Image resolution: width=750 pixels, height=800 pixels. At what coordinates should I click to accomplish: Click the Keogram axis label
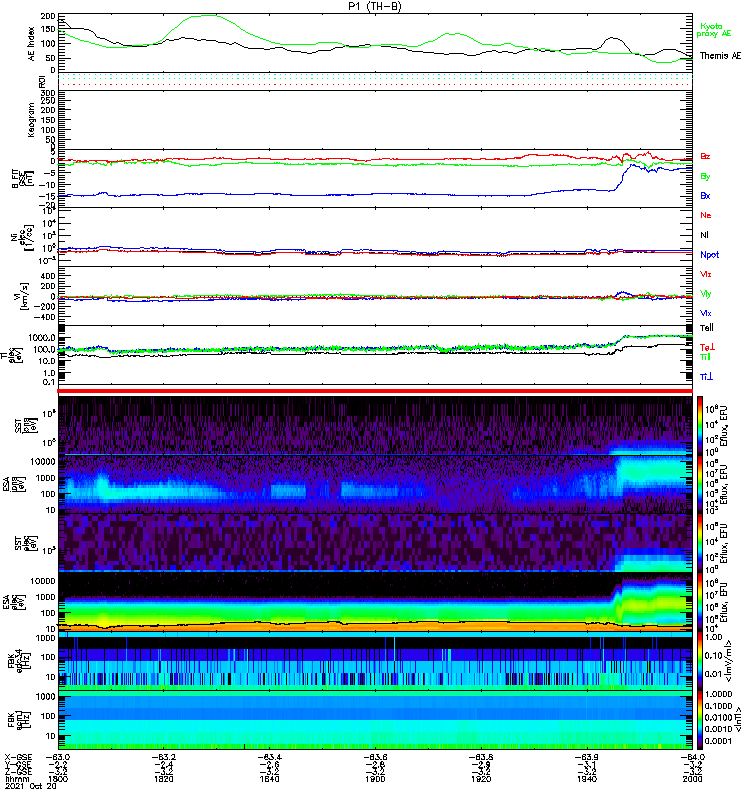(x=32, y=119)
